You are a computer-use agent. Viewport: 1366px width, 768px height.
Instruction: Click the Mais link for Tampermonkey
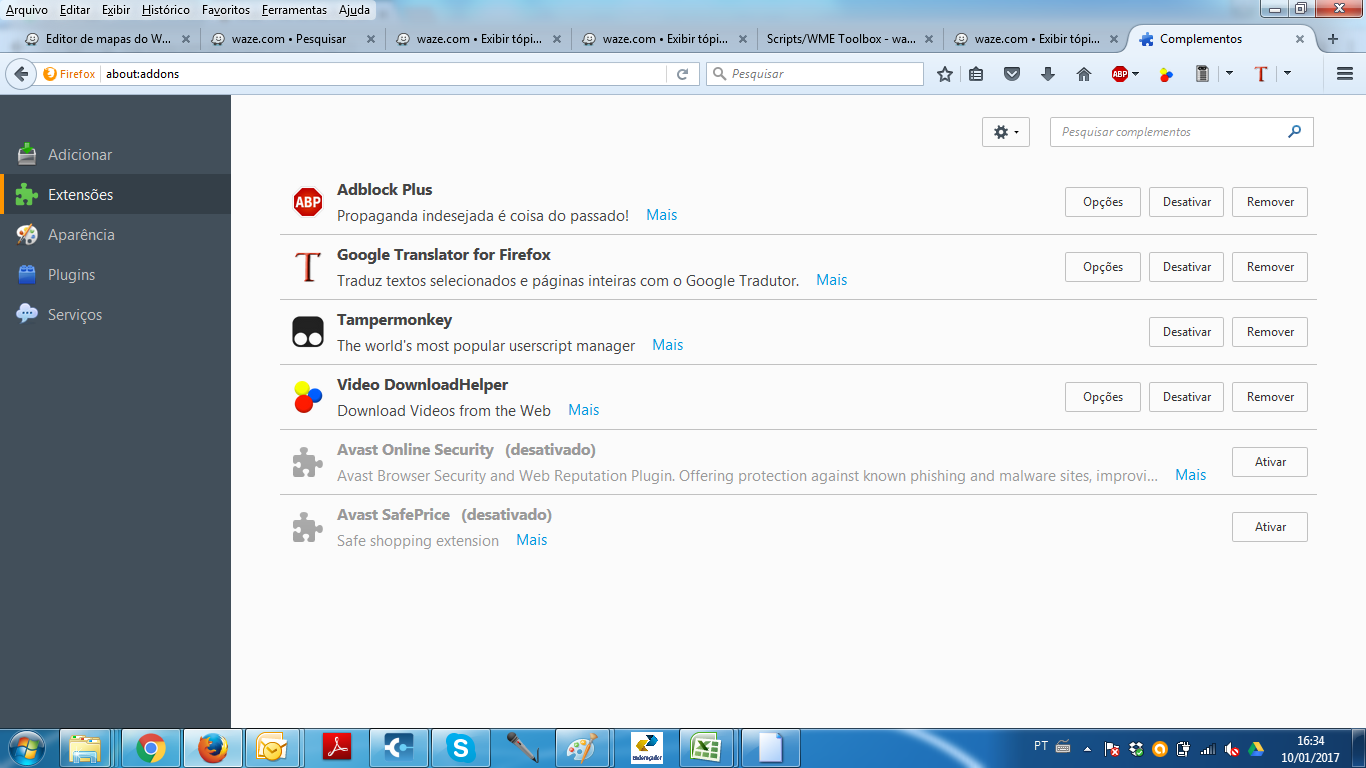(x=668, y=345)
